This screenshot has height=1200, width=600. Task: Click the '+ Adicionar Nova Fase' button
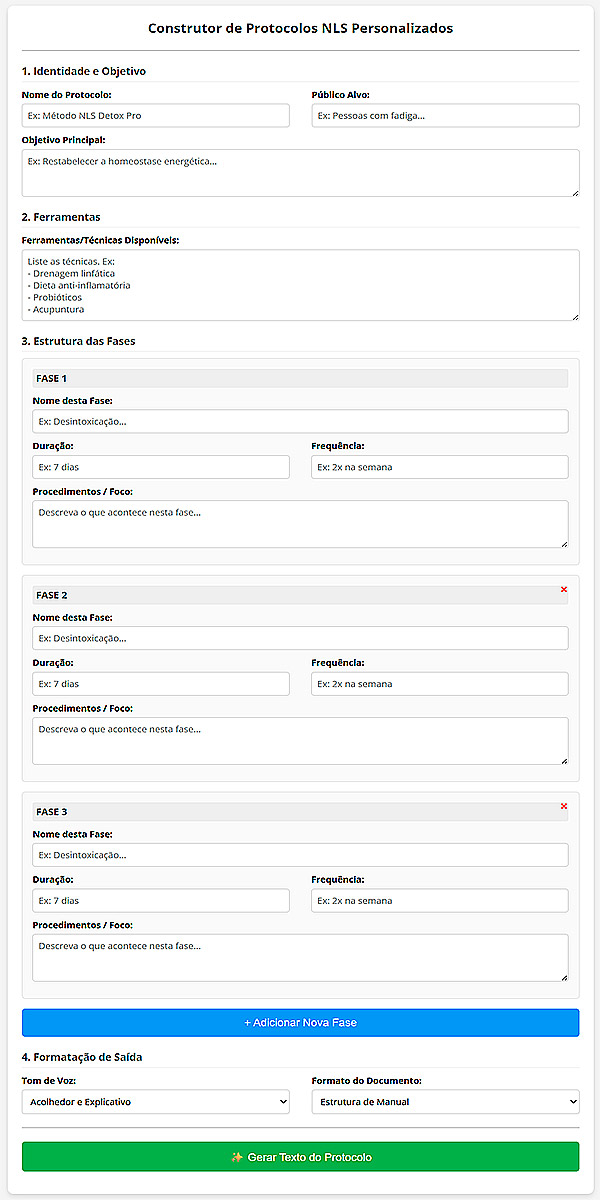(300, 1022)
